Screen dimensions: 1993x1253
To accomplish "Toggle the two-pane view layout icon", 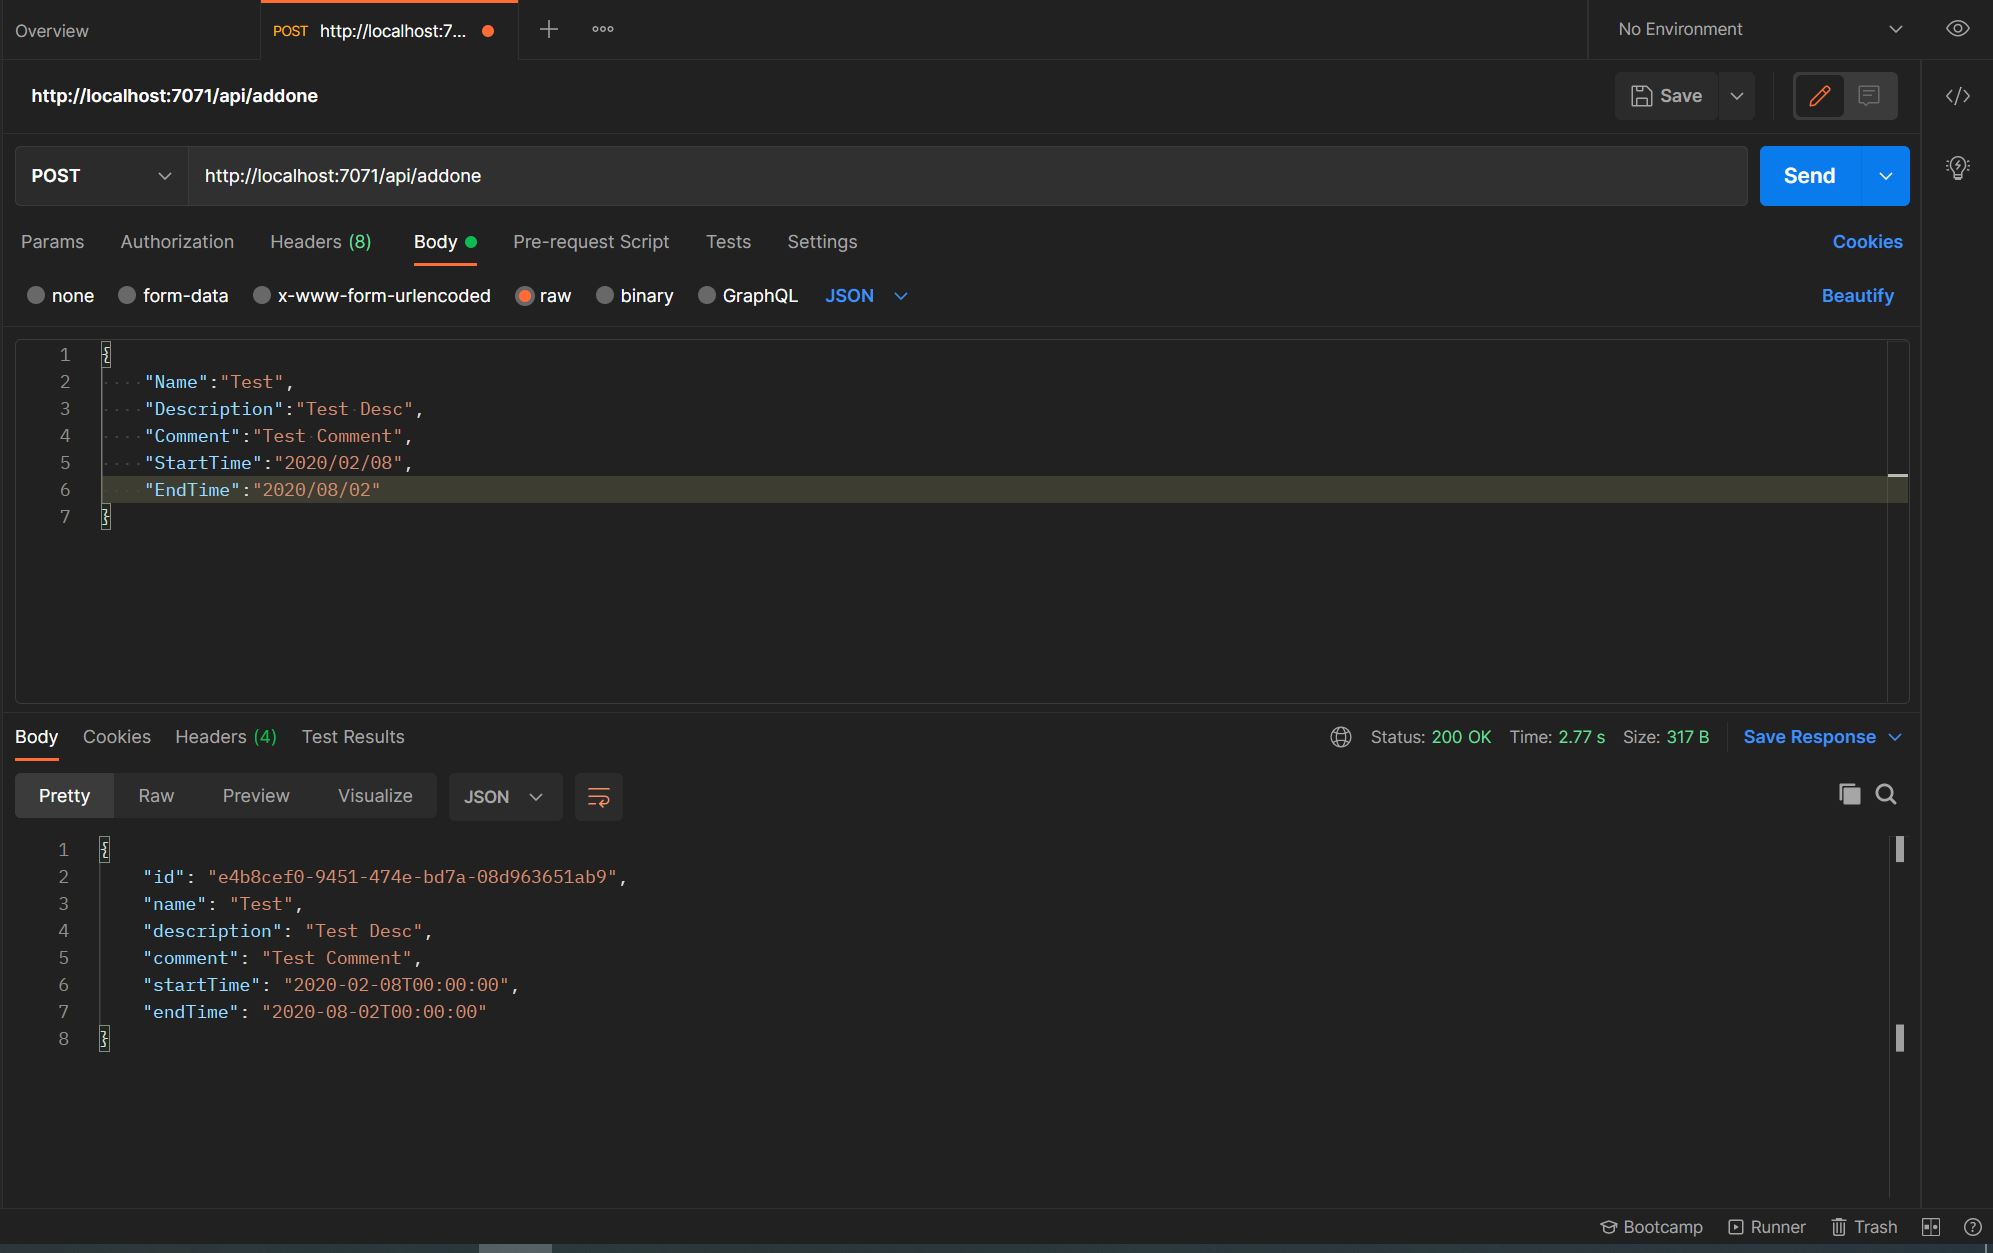I will point(1931,1227).
